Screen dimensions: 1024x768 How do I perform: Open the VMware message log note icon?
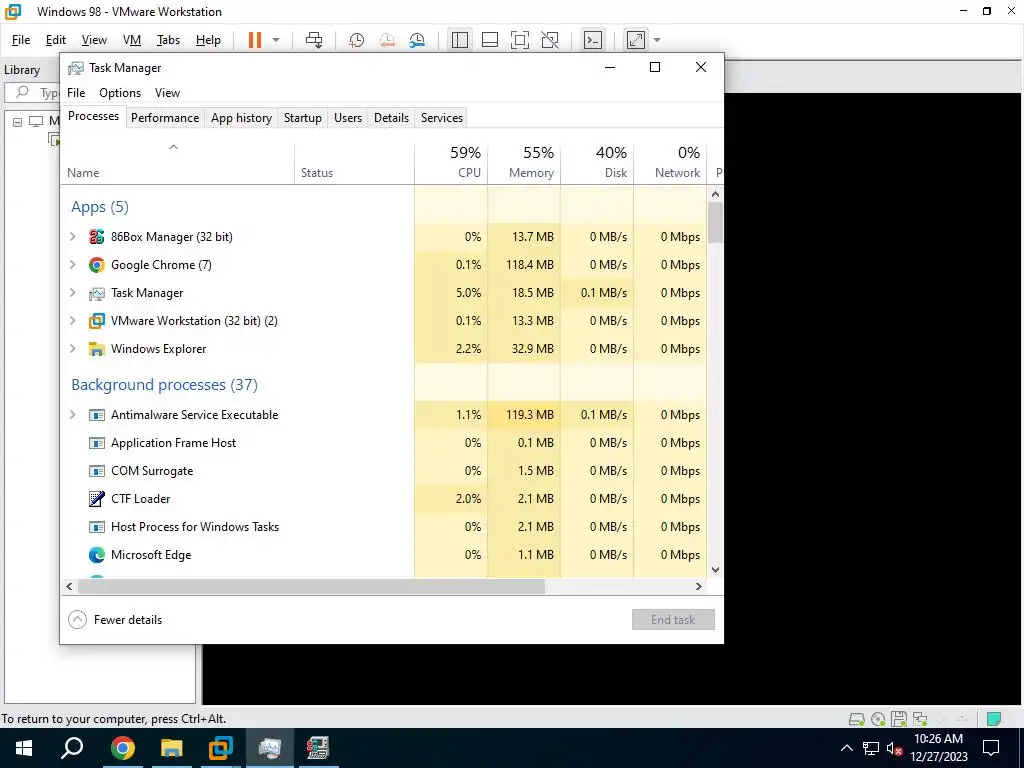[x=994, y=719]
